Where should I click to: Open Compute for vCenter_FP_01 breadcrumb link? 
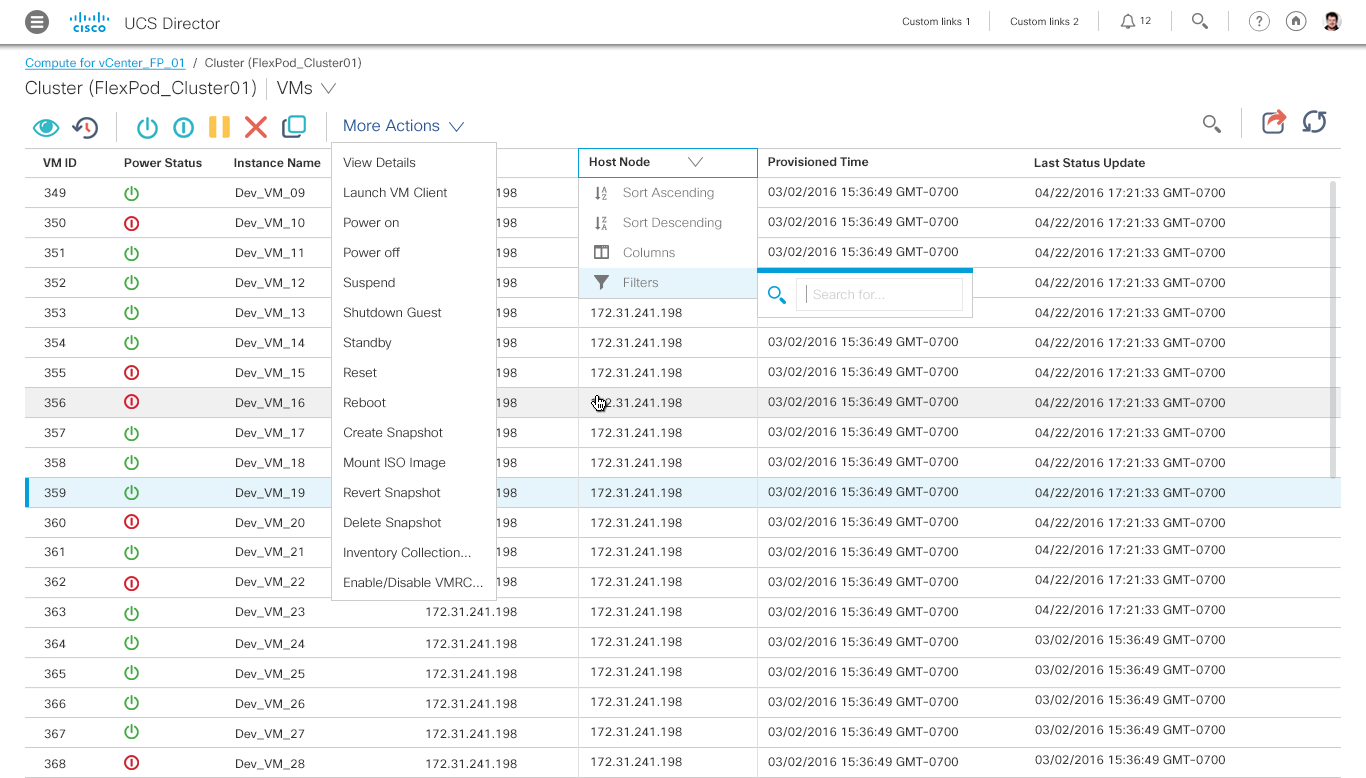(x=105, y=63)
